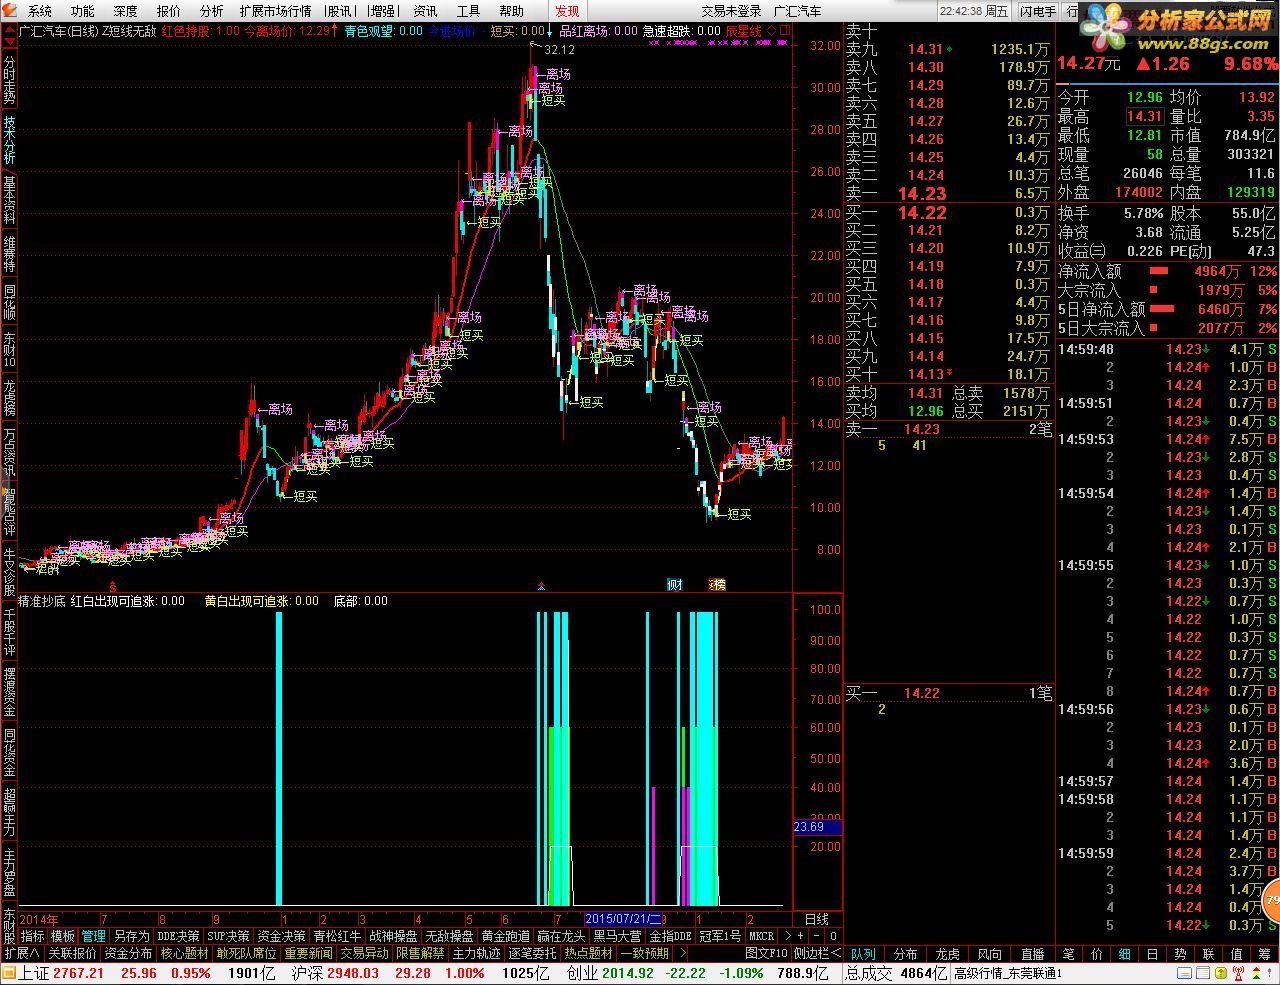Open the 龙虎榜 sidebar tab

(9, 397)
